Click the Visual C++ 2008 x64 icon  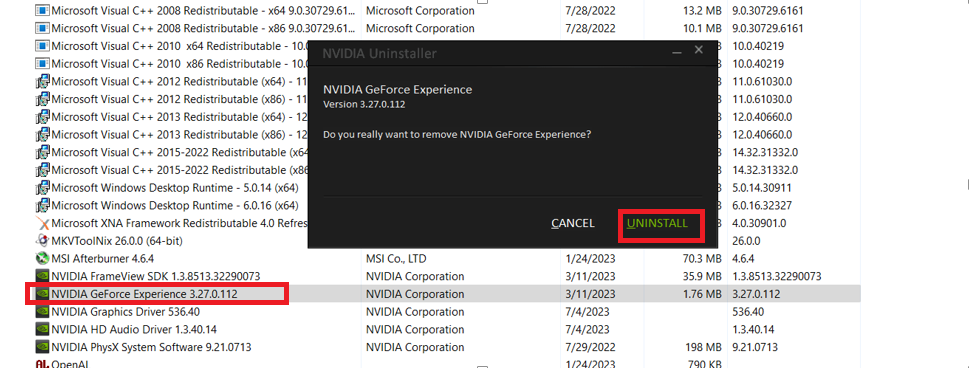pyautogui.click(x=43, y=11)
